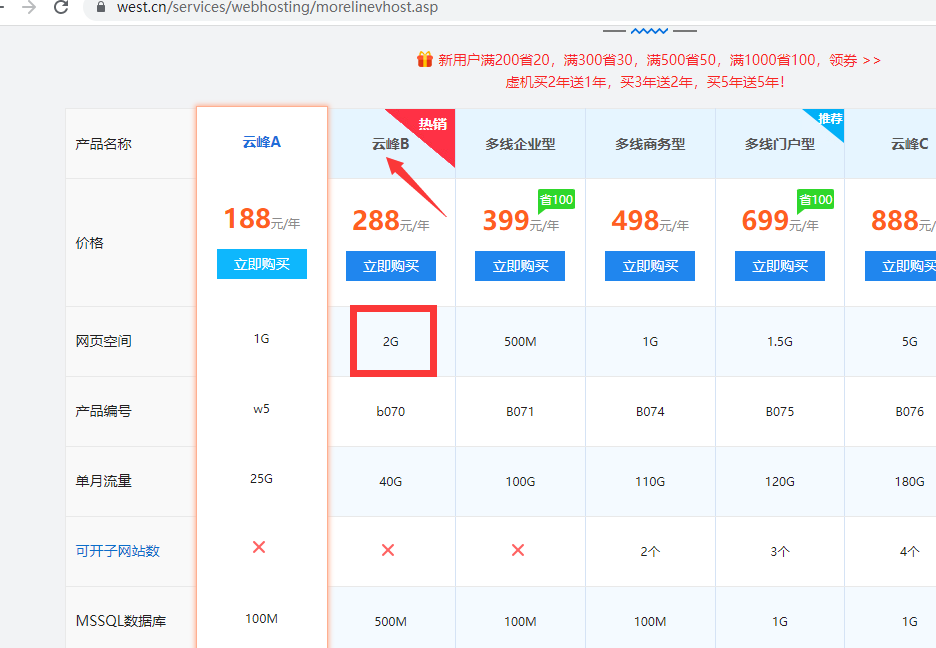This screenshot has height=648, width=936.
Task: Open the 可开子网站数 row link
Action: pos(117,551)
